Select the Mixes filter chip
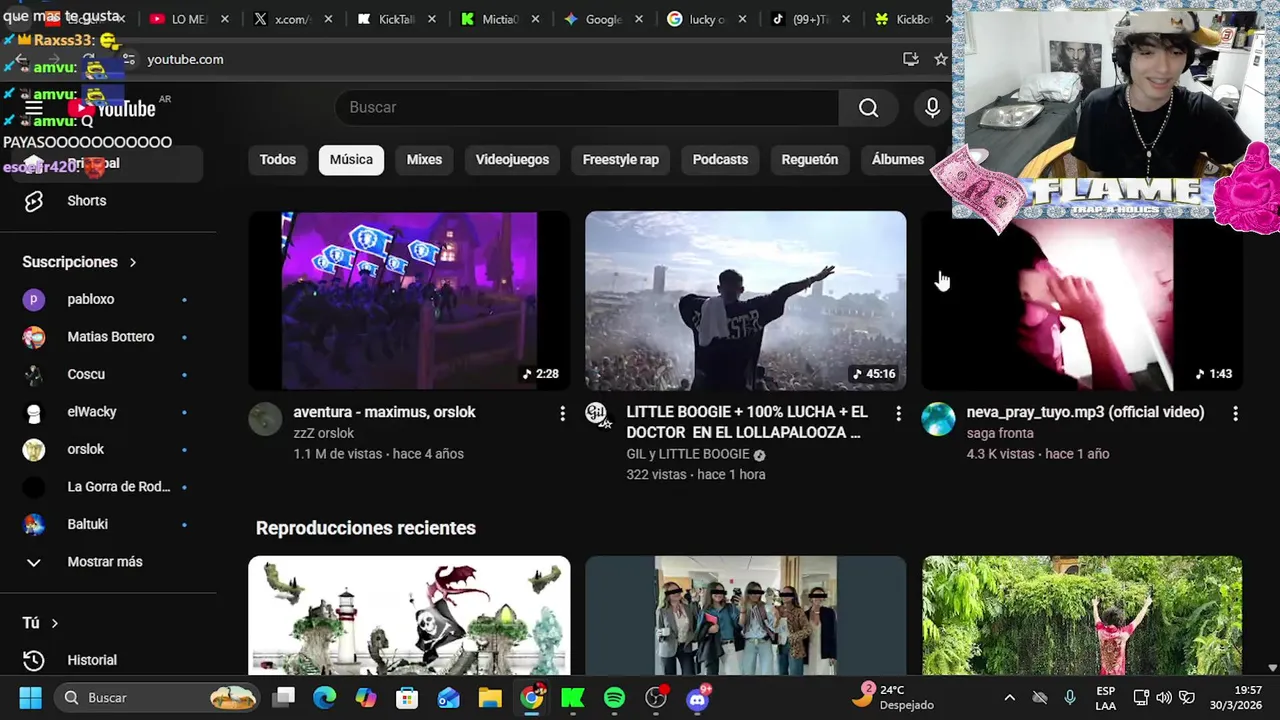Viewport: 1280px width, 720px height. 424,160
